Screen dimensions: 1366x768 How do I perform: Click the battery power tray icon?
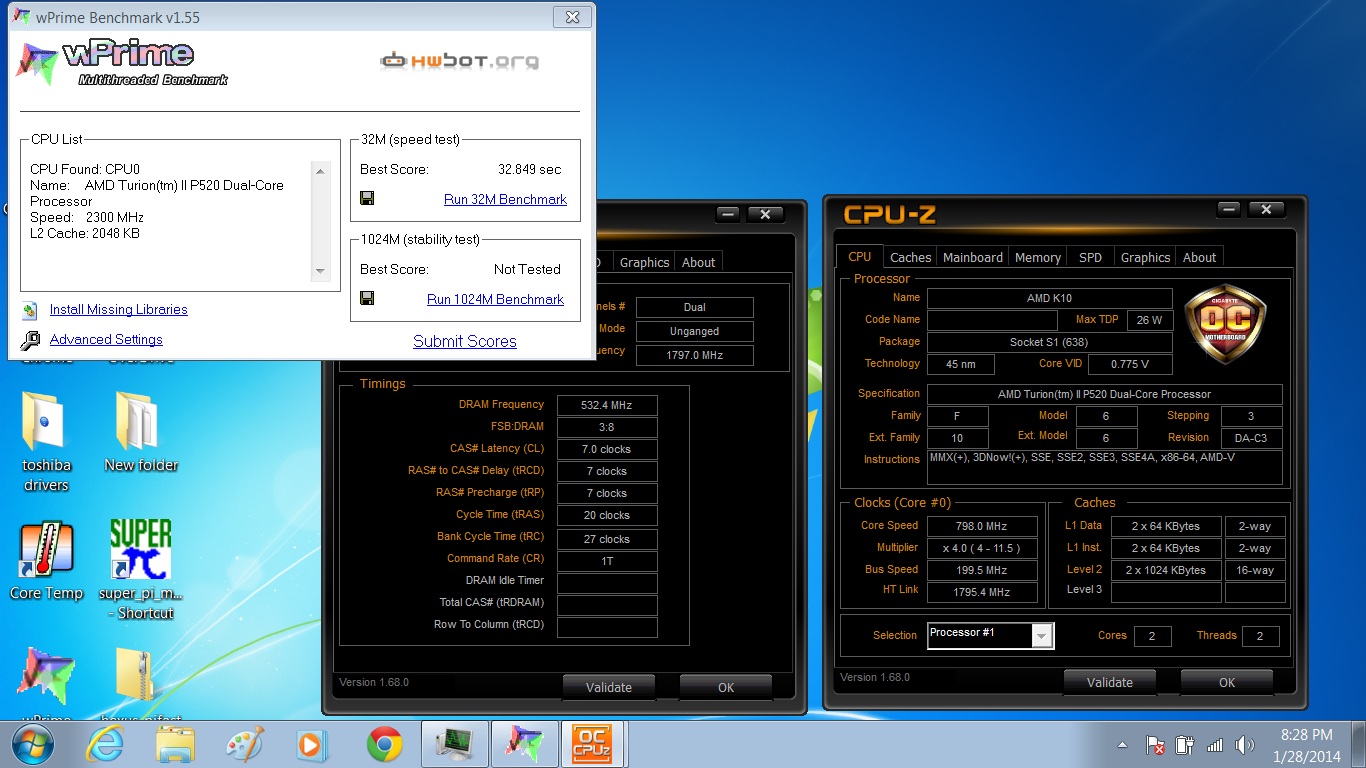(1185, 745)
